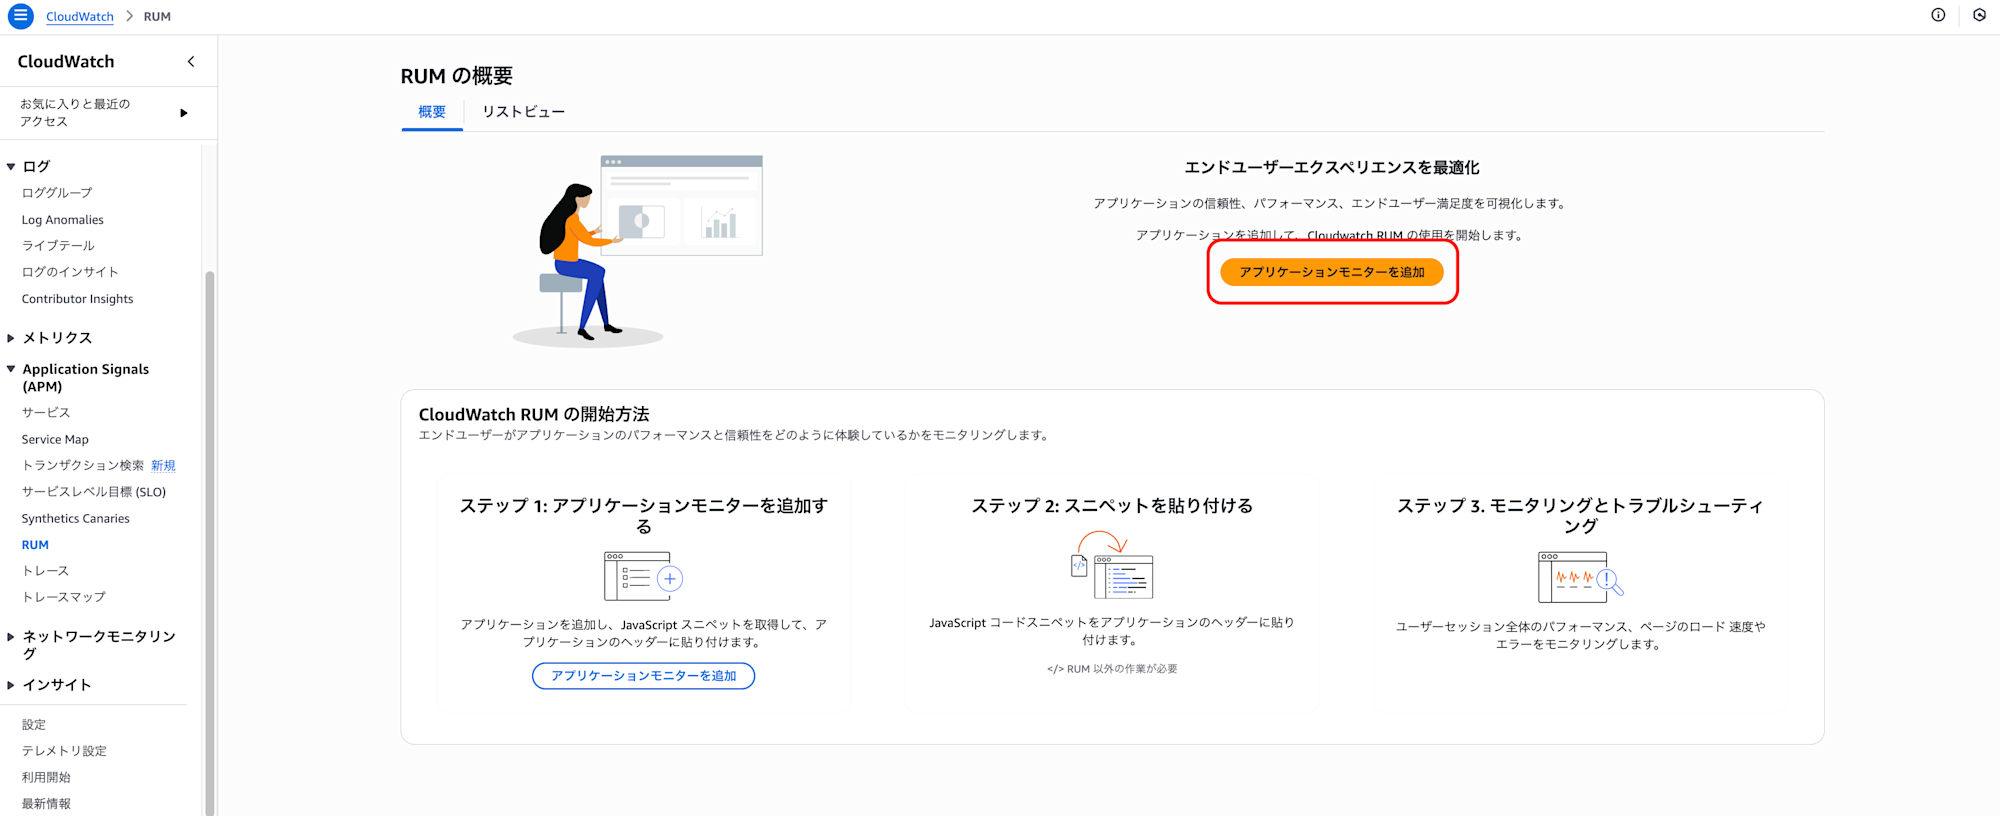Open トレース in the sidebar
The height and width of the screenshot is (816, 2000).
45,570
